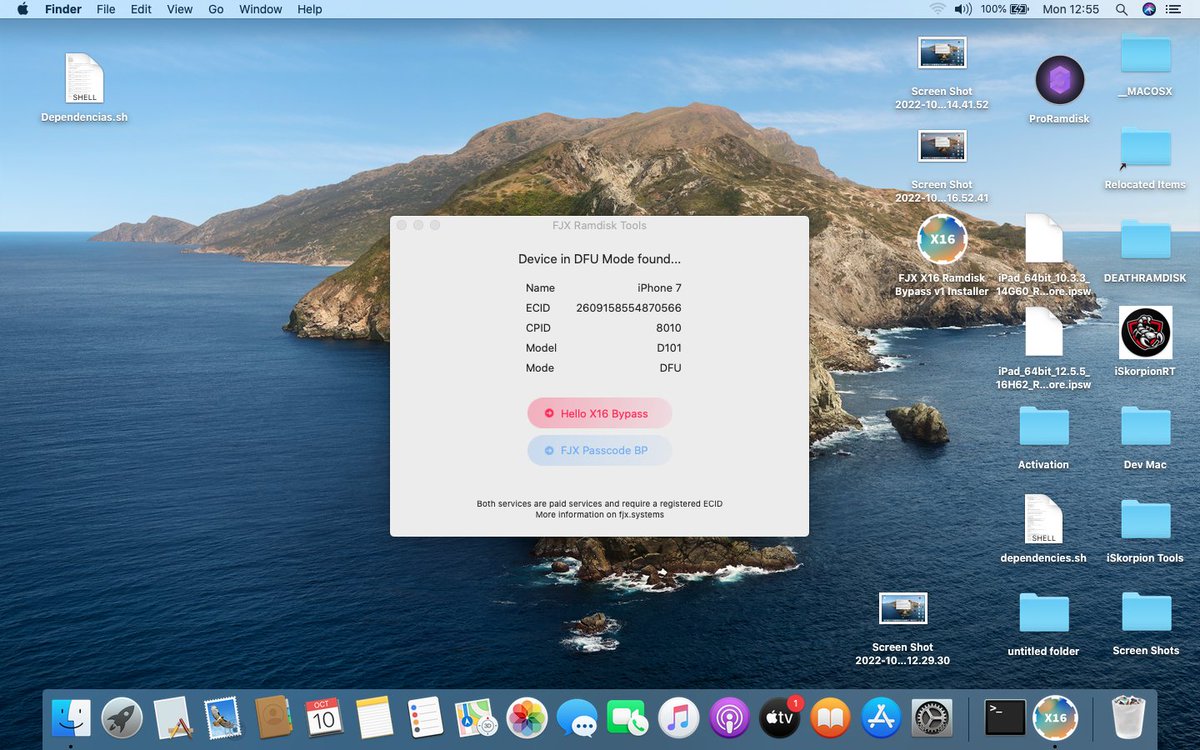Image resolution: width=1200 pixels, height=750 pixels.
Task: Open the Edit menu
Action: [x=141, y=9]
